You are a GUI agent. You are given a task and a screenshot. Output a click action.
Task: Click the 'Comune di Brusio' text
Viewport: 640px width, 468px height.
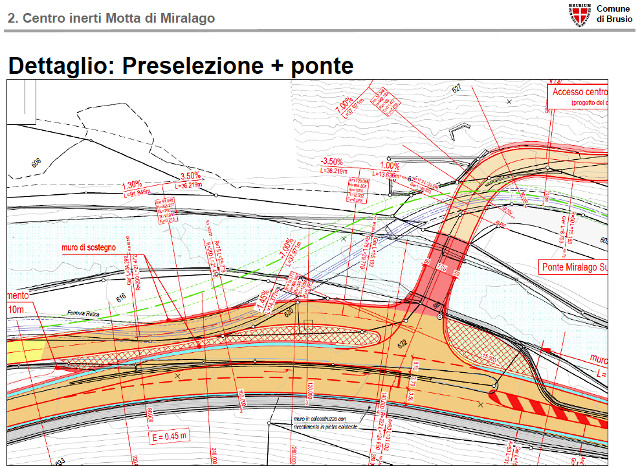(x=612, y=14)
